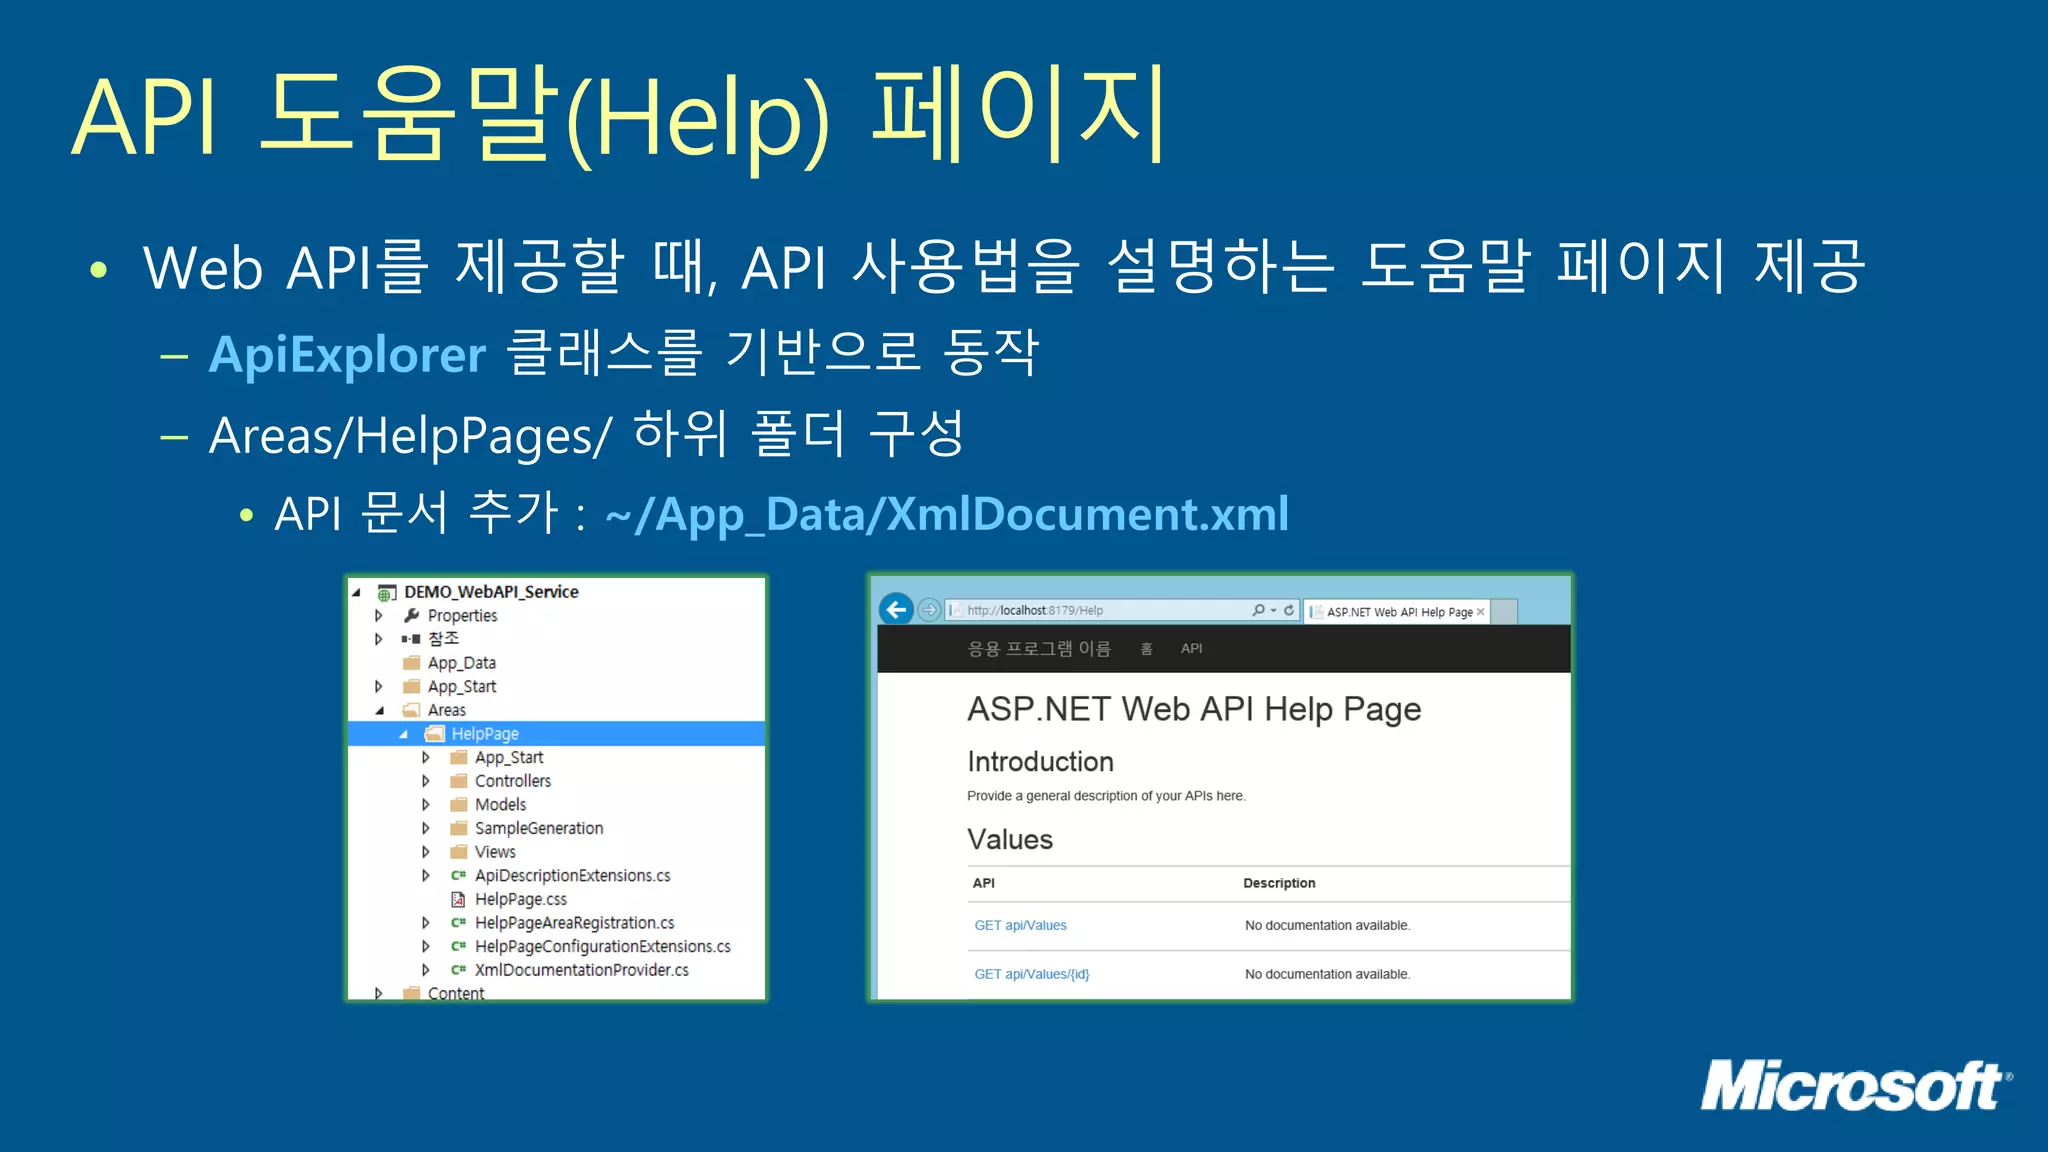Select the HelpPage.css file
This screenshot has height=1152, width=2048.
[520, 899]
